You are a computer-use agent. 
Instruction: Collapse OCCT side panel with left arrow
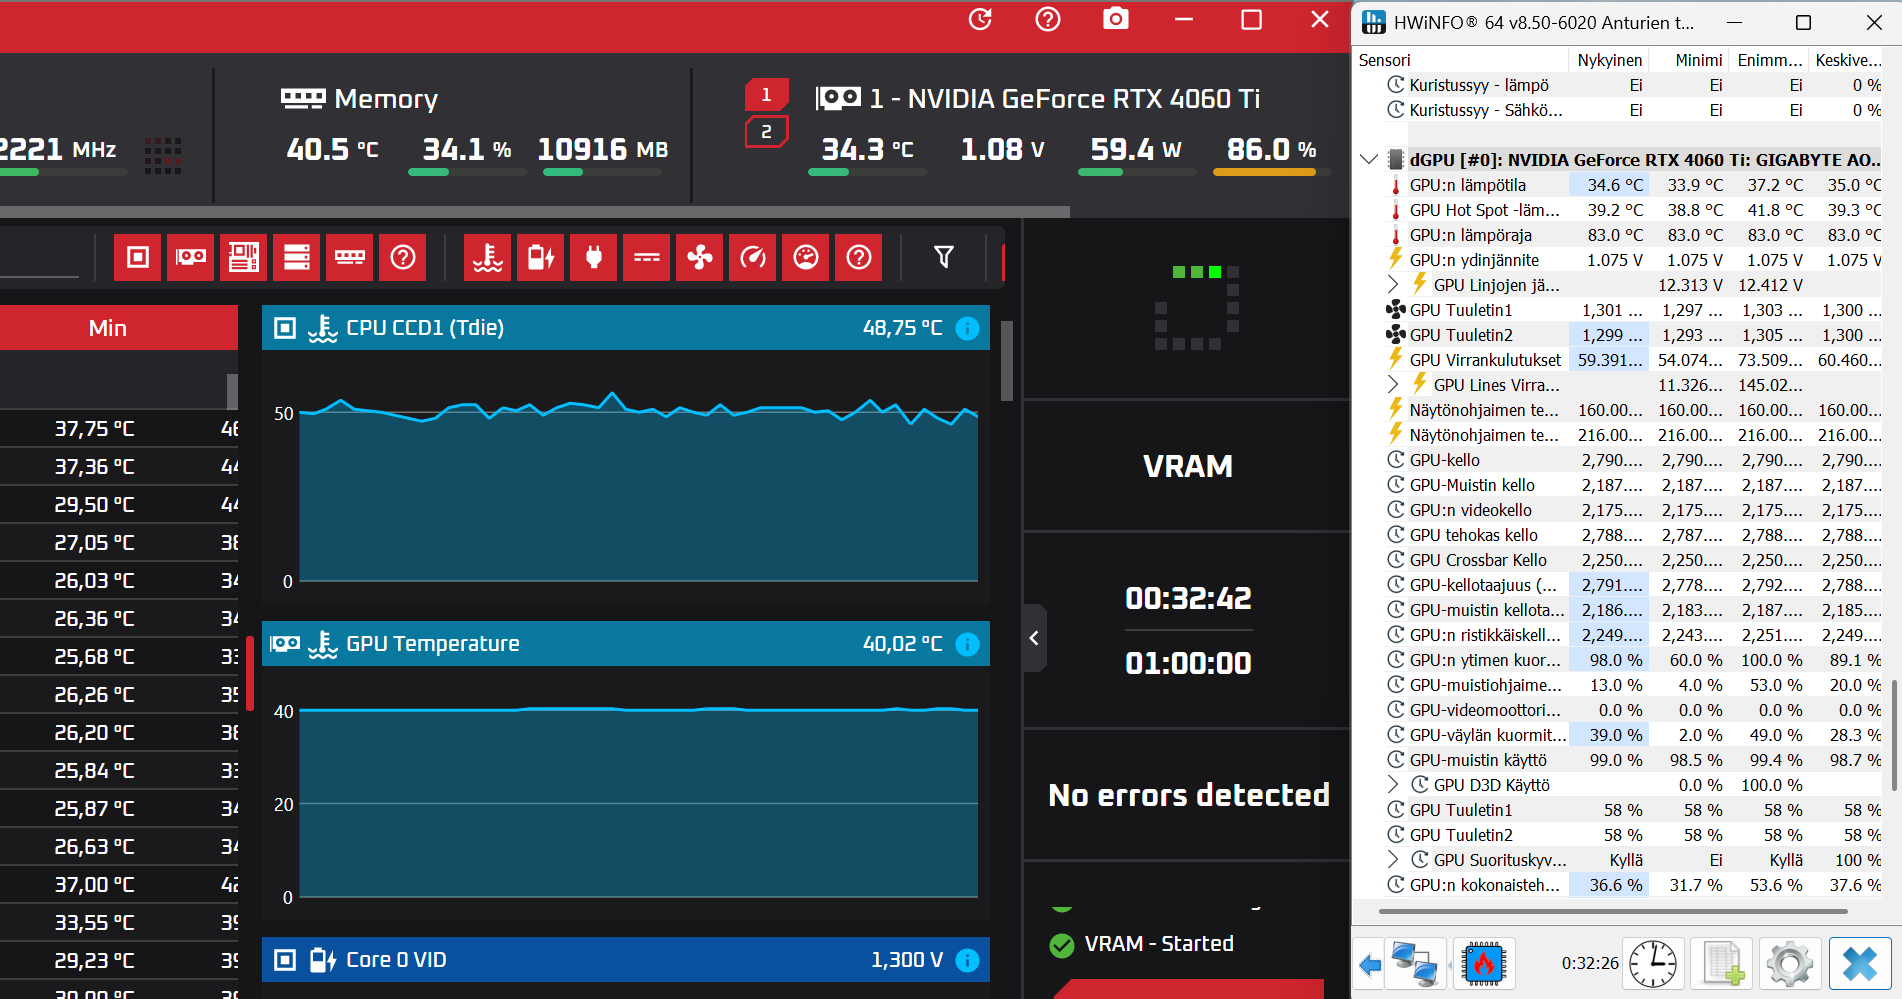click(x=1034, y=638)
